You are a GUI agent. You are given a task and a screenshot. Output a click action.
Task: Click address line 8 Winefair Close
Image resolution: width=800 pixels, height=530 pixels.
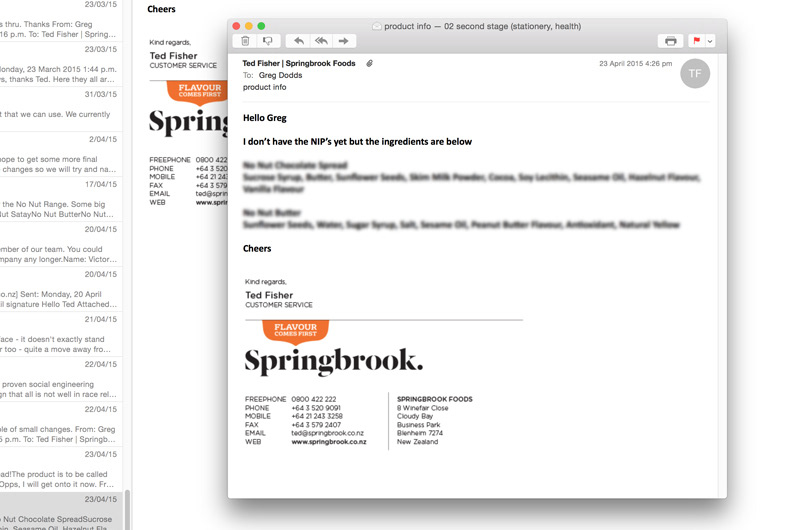[422, 408]
